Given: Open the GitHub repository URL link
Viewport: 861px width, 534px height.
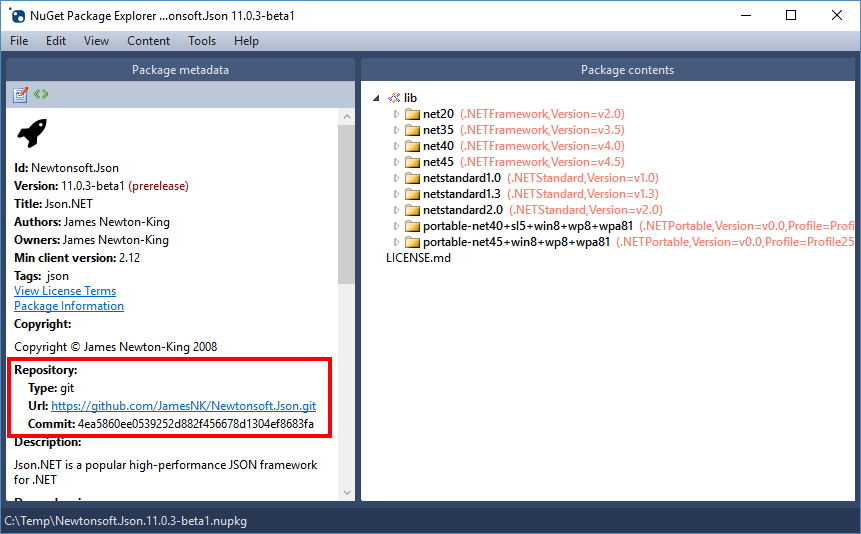Looking at the screenshot, I should click(183, 406).
